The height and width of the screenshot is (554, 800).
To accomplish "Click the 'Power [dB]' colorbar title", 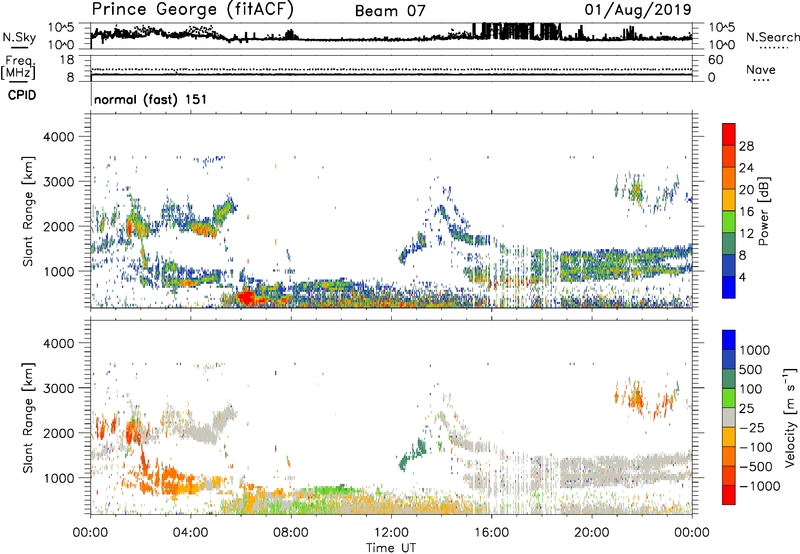I will (x=763, y=211).
